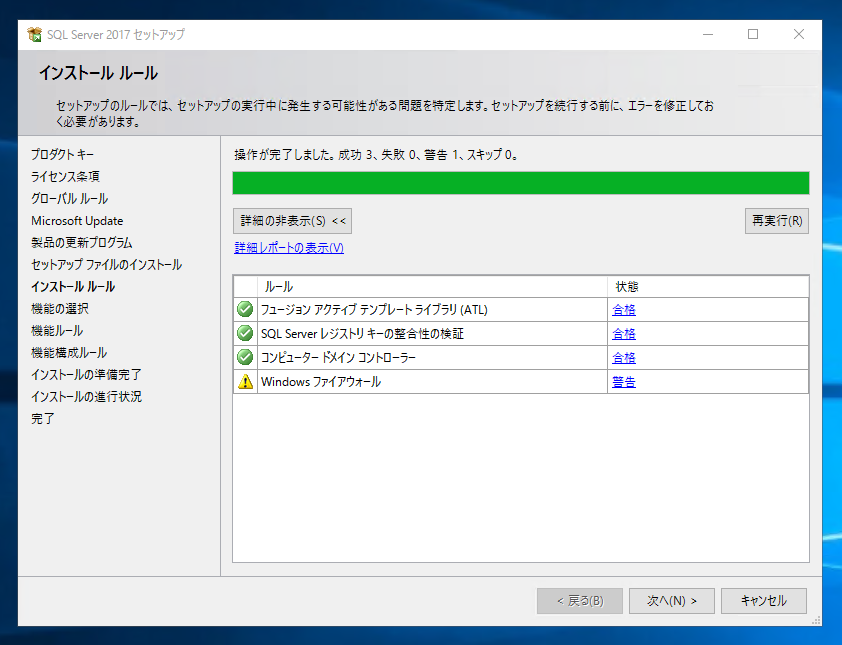Click the yellow warning icon for Windows ファイアウォール

pyautogui.click(x=245, y=382)
